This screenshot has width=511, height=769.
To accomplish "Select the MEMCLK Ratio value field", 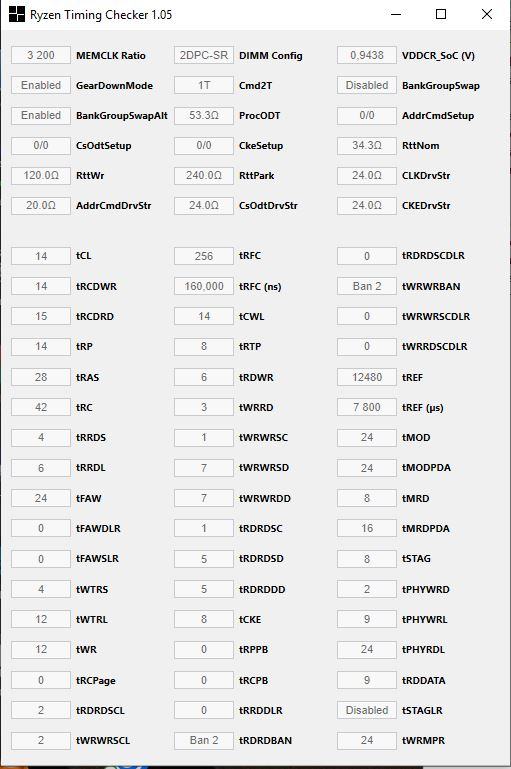I will (41, 55).
